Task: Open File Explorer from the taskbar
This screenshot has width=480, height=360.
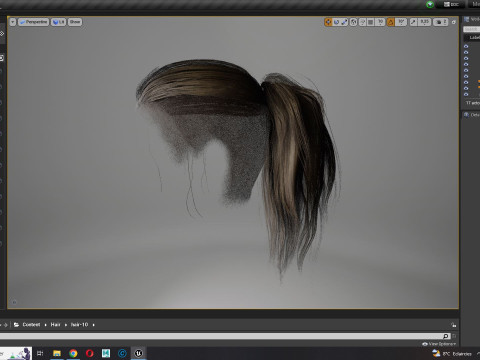Action: pyautogui.click(x=57, y=353)
